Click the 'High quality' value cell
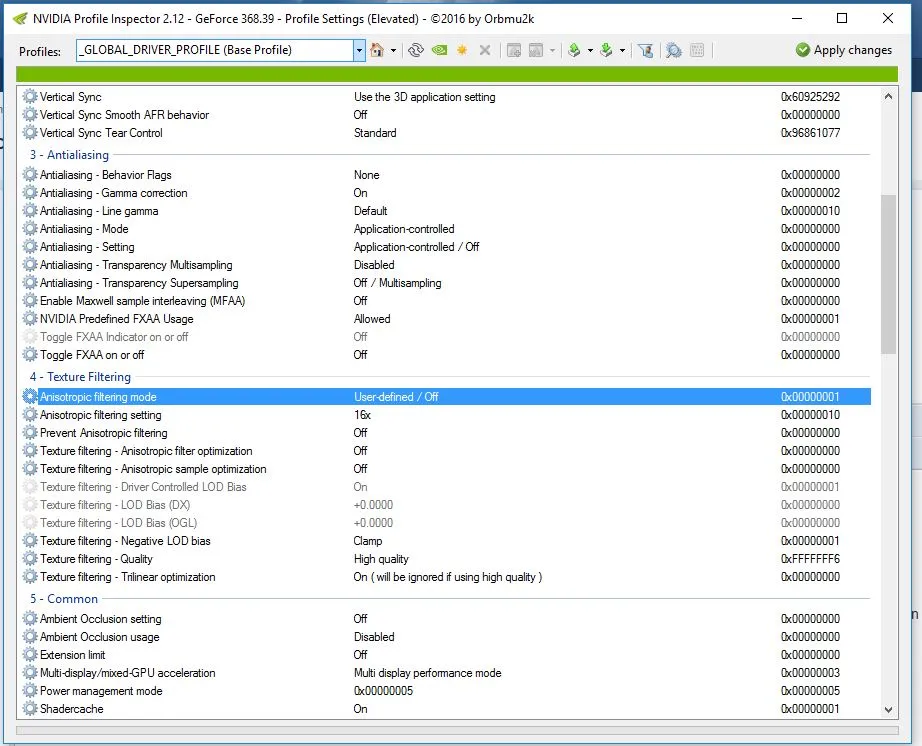 (x=381, y=559)
